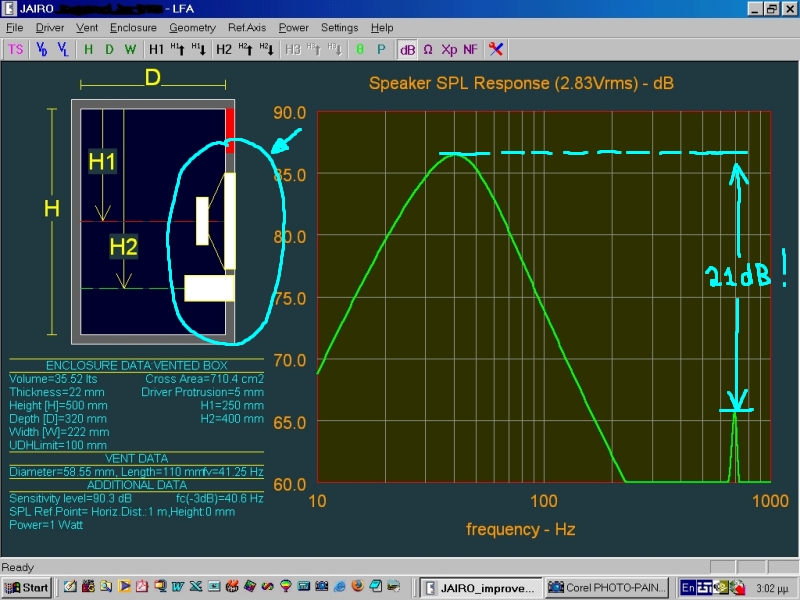This screenshot has height=600, width=800.
Task: Click the UDHLimit=100 mm value
Action: tap(58, 445)
